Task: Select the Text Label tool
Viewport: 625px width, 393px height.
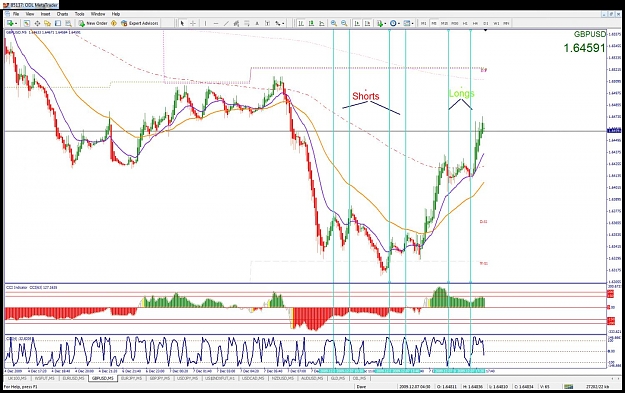Action: pos(267,24)
